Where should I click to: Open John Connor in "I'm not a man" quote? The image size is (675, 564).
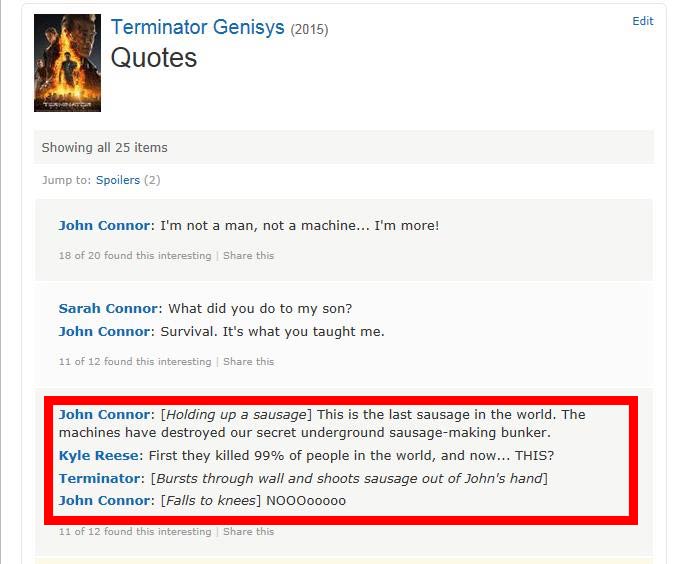[x=104, y=225]
